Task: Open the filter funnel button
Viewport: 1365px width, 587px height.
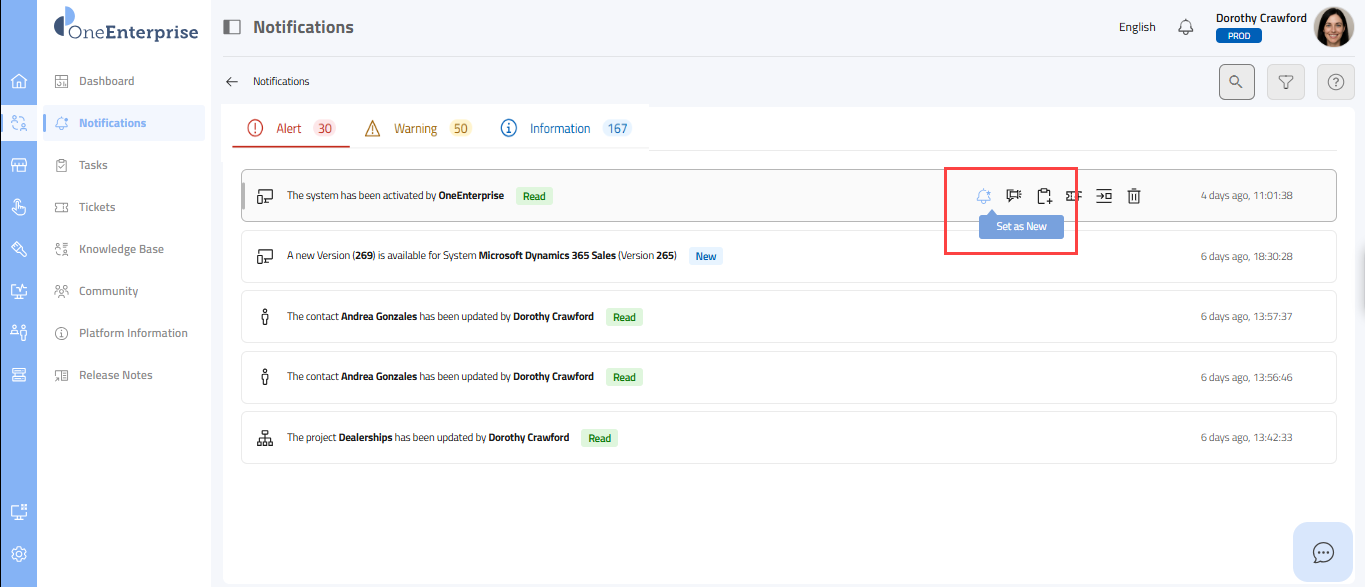Action: 1286,82
